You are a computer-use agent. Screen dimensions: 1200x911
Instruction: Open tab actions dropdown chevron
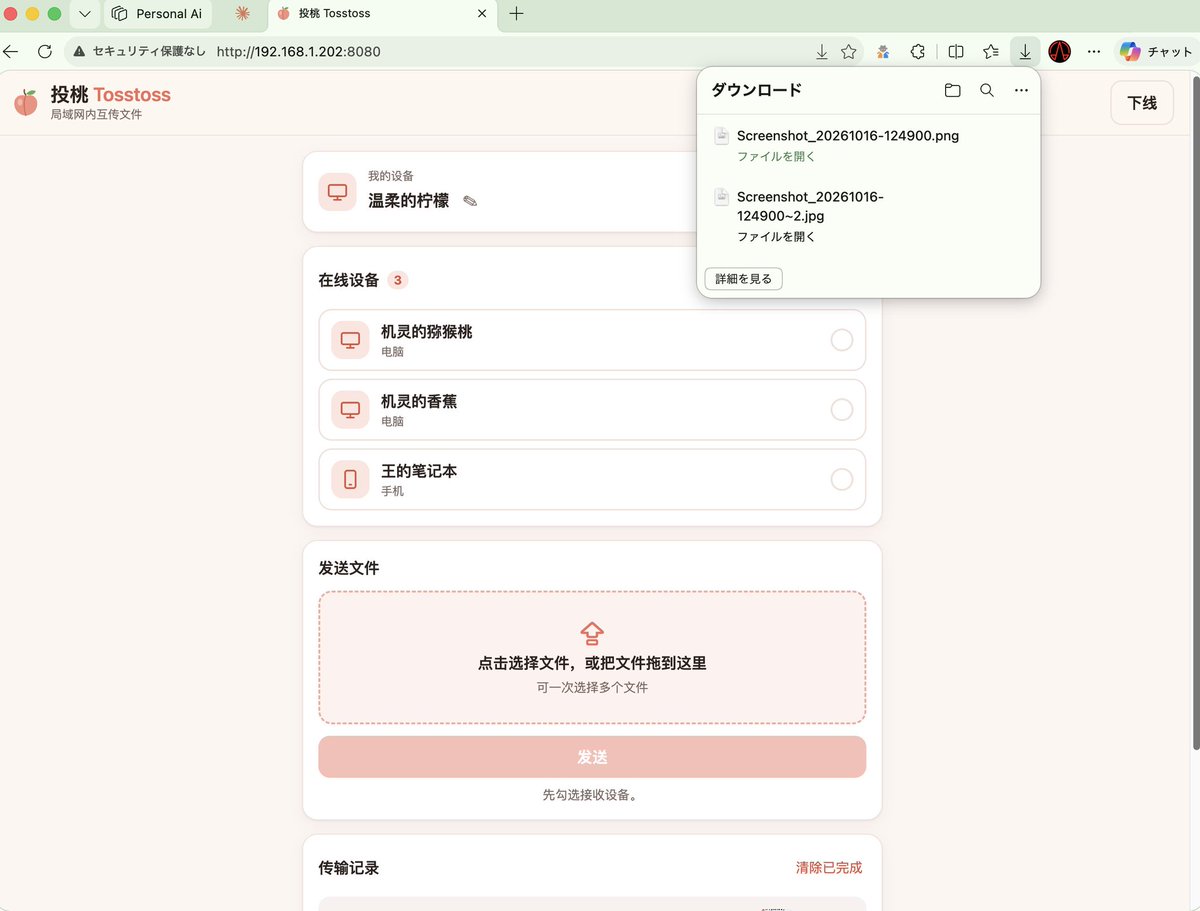click(x=85, y=14)
